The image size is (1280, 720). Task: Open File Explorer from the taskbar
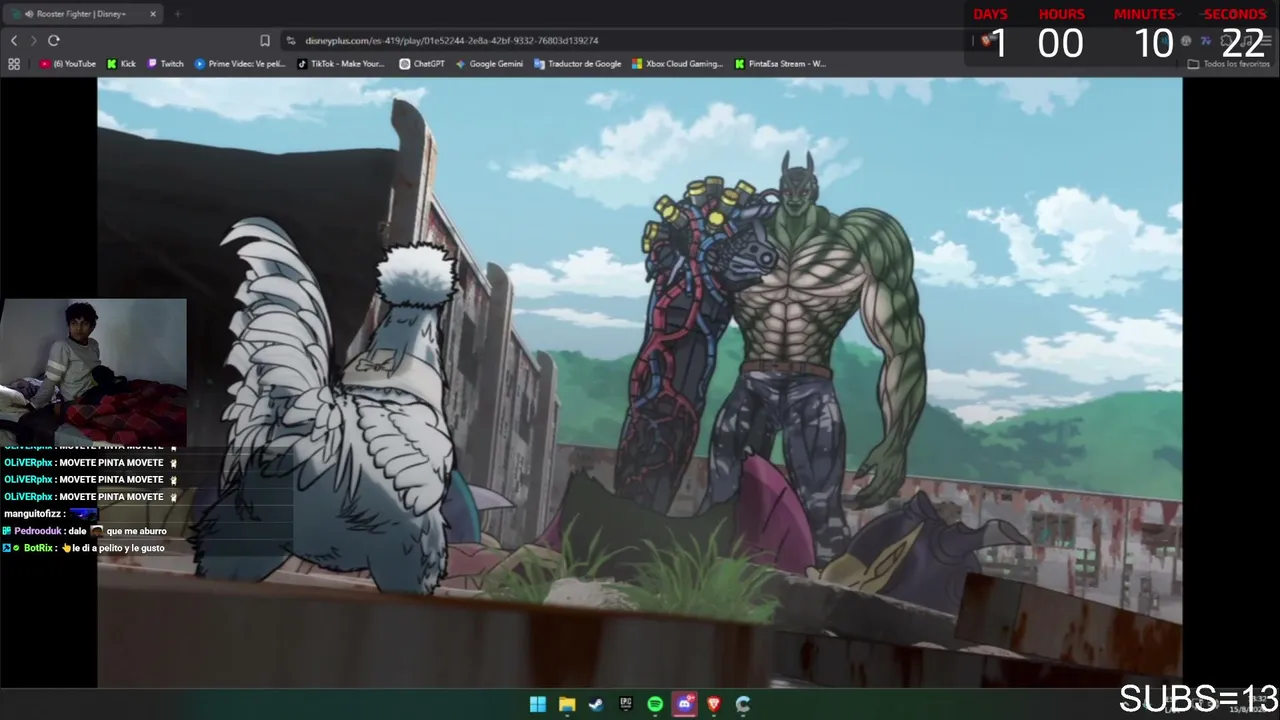567,704
